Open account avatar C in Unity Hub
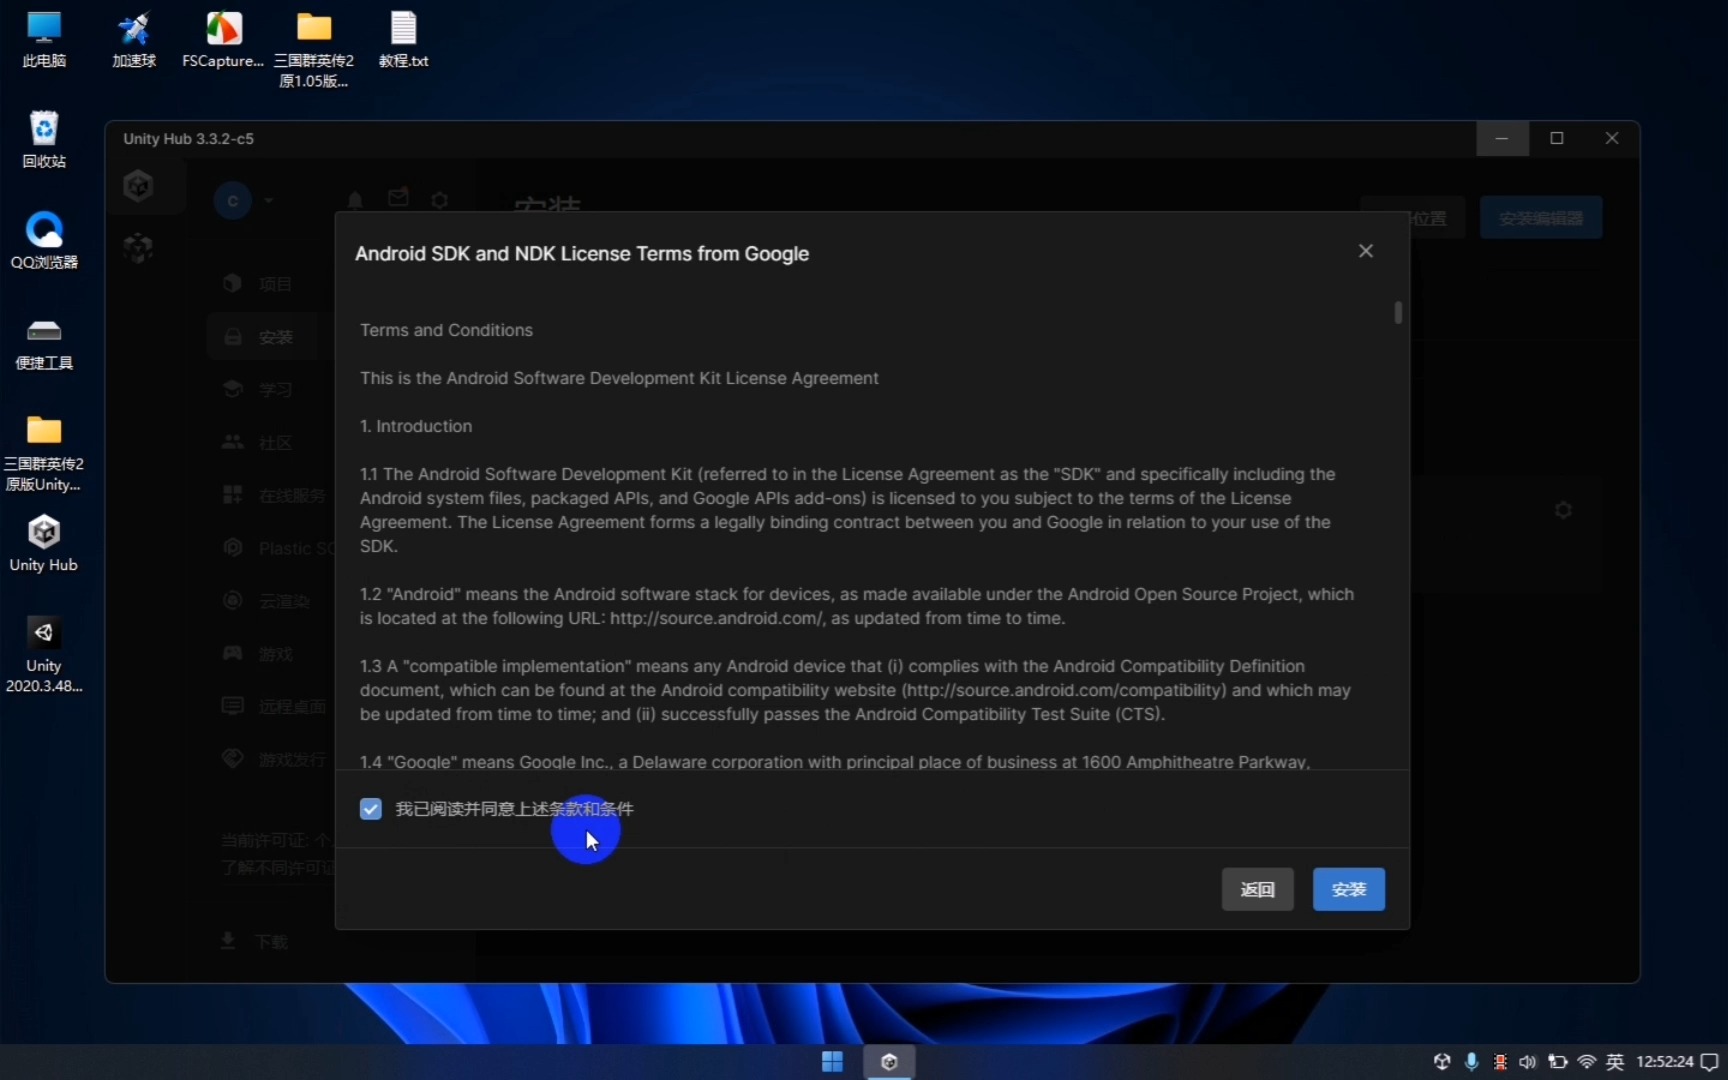Screen dimensions: 1728x1080 [x=233, y=201]
